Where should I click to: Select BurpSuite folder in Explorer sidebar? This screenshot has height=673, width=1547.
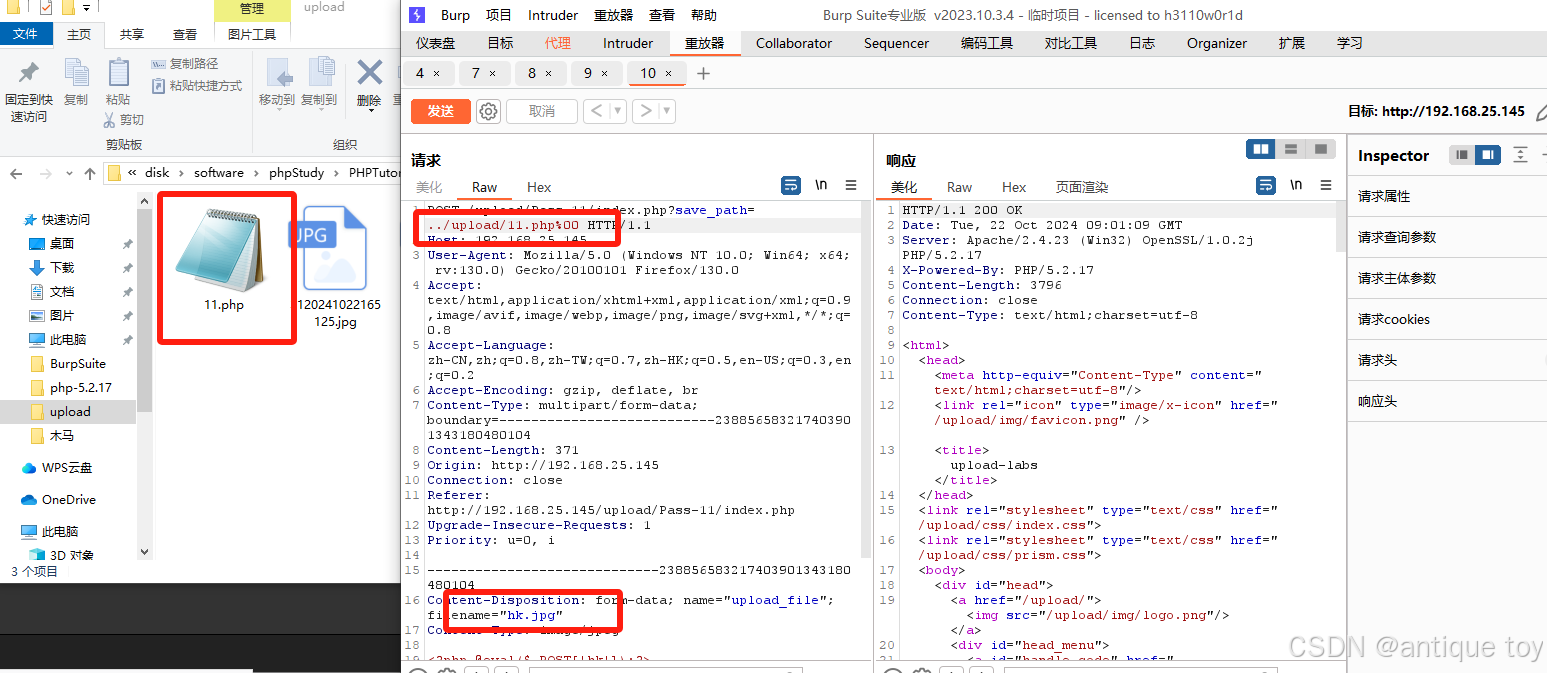[78, 364]
